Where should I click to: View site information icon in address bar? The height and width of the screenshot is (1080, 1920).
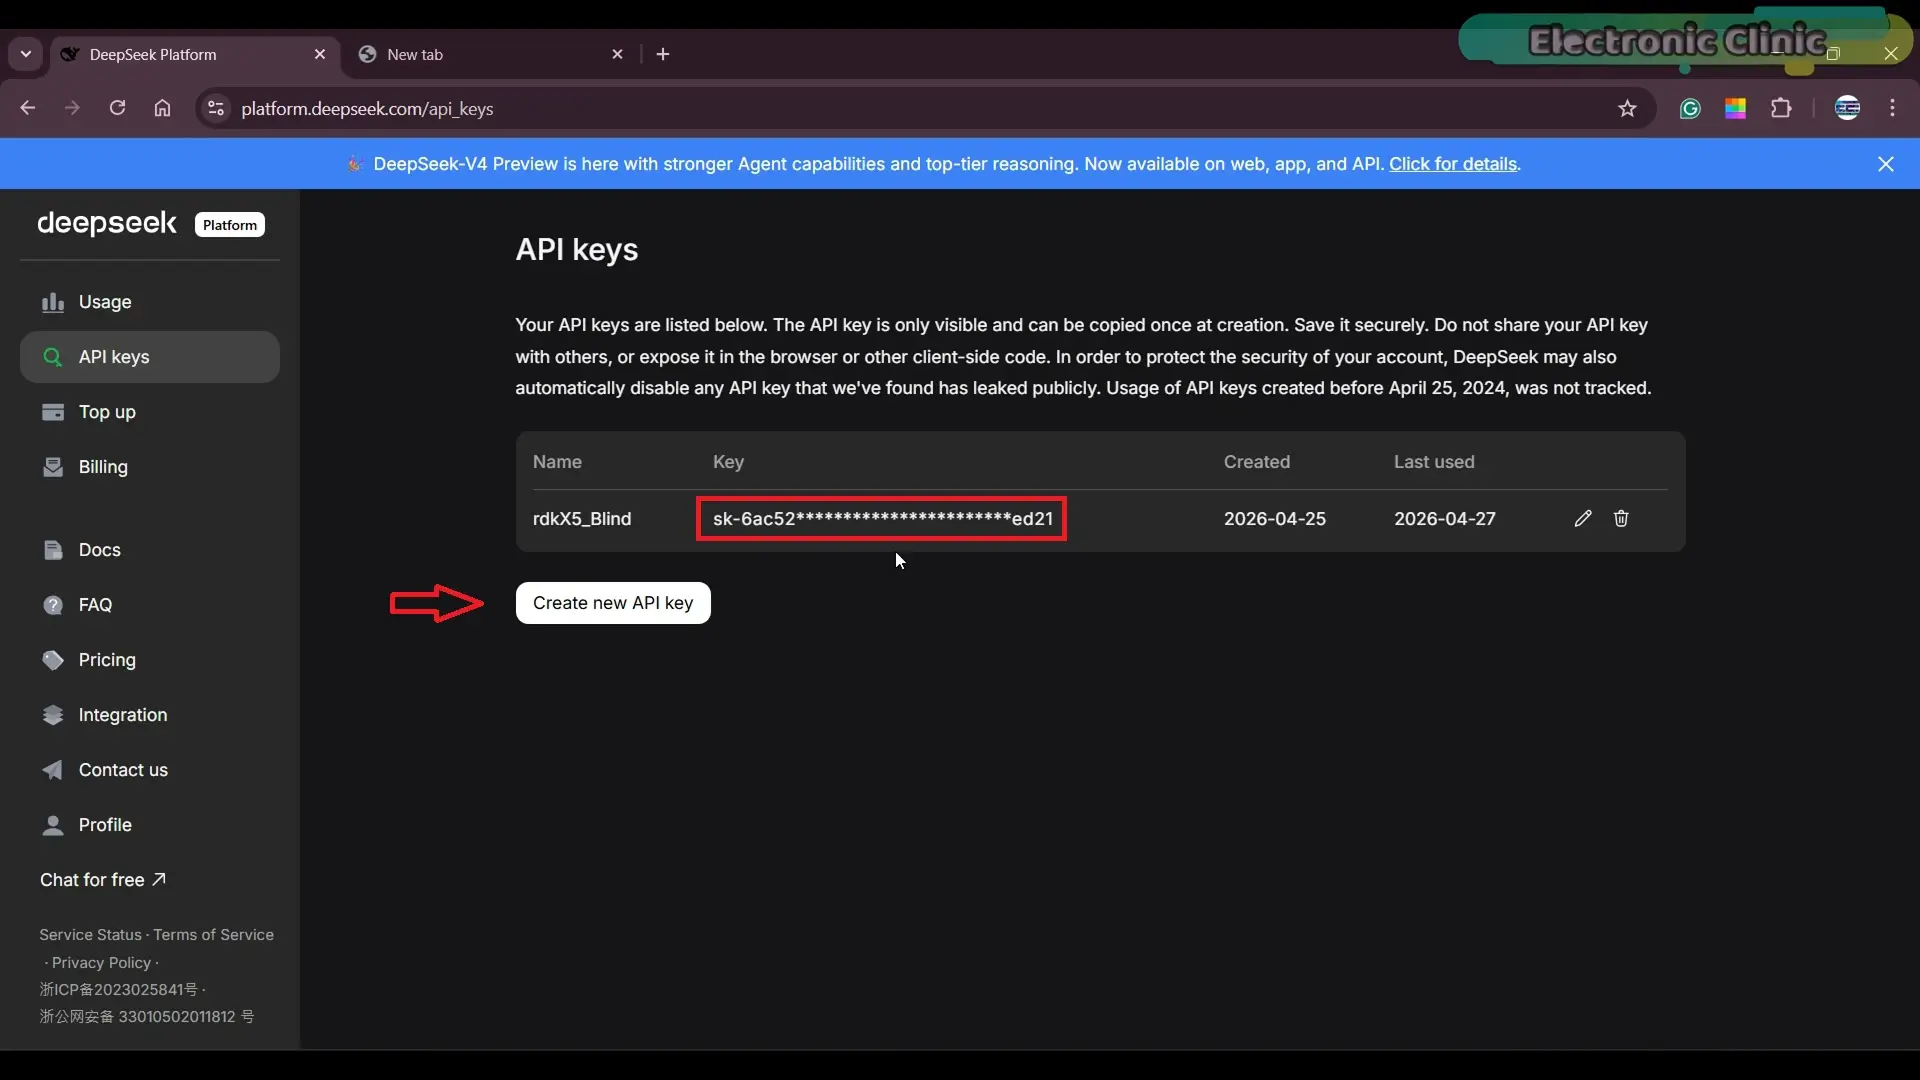pyautogui.click(x=215, y=109)
